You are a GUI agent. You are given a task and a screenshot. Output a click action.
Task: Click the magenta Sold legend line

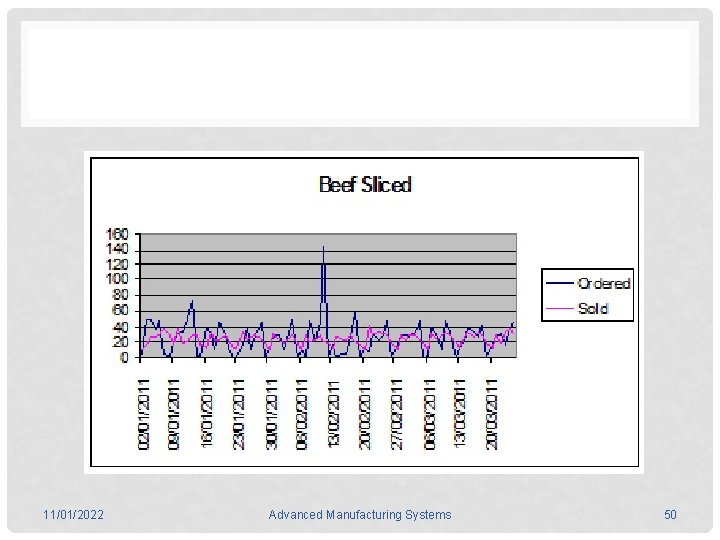(560, 308)
